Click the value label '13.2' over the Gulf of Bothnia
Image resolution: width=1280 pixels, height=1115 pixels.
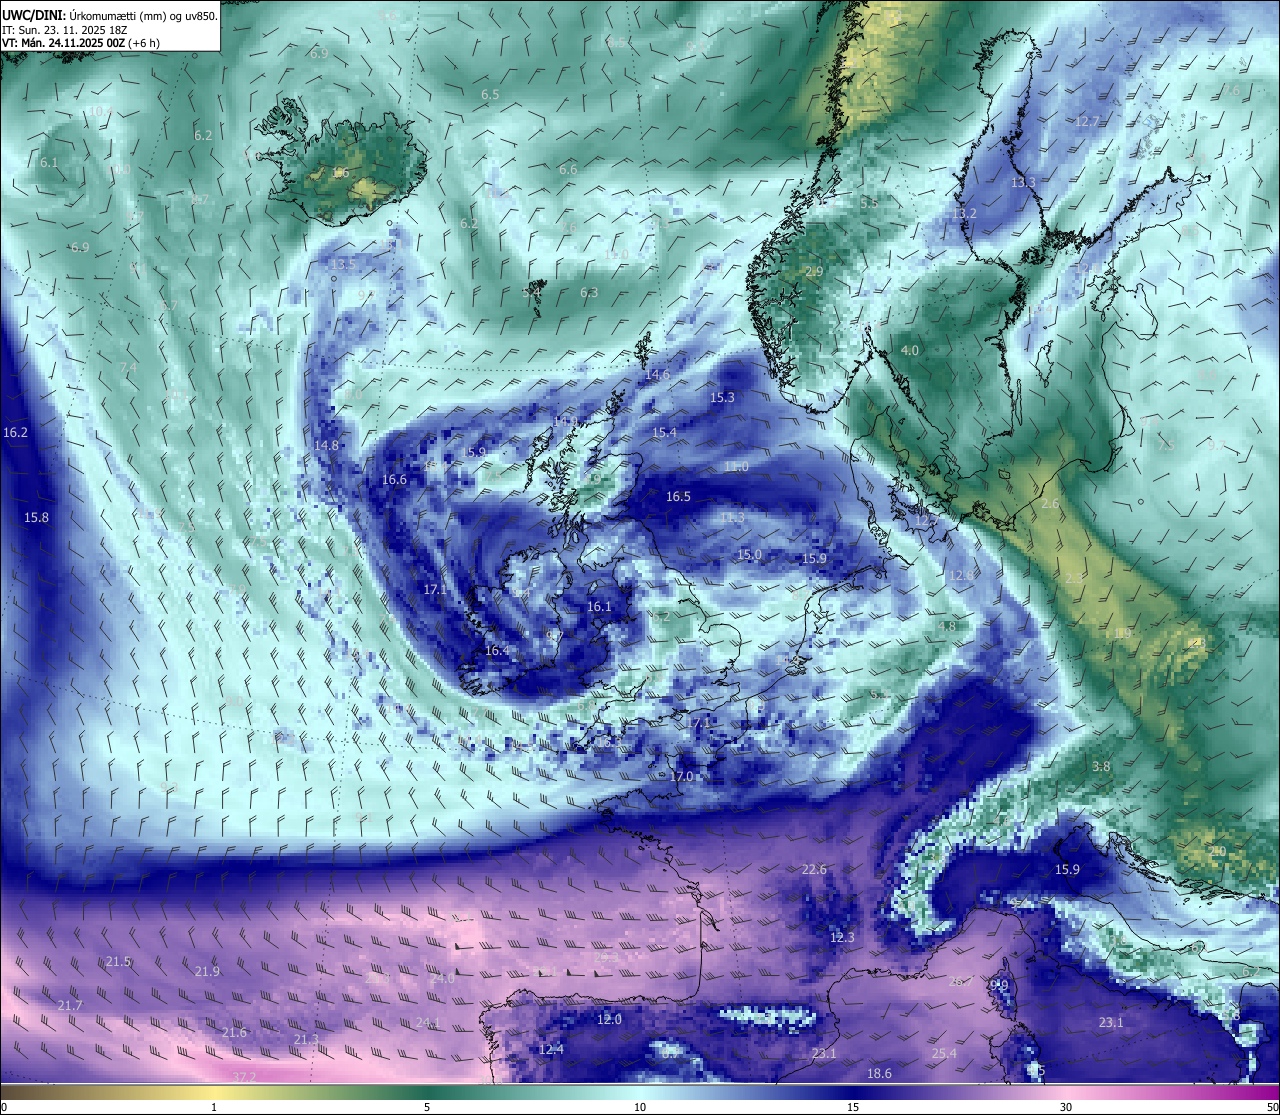pyautogui.click(x=964, y=214)
